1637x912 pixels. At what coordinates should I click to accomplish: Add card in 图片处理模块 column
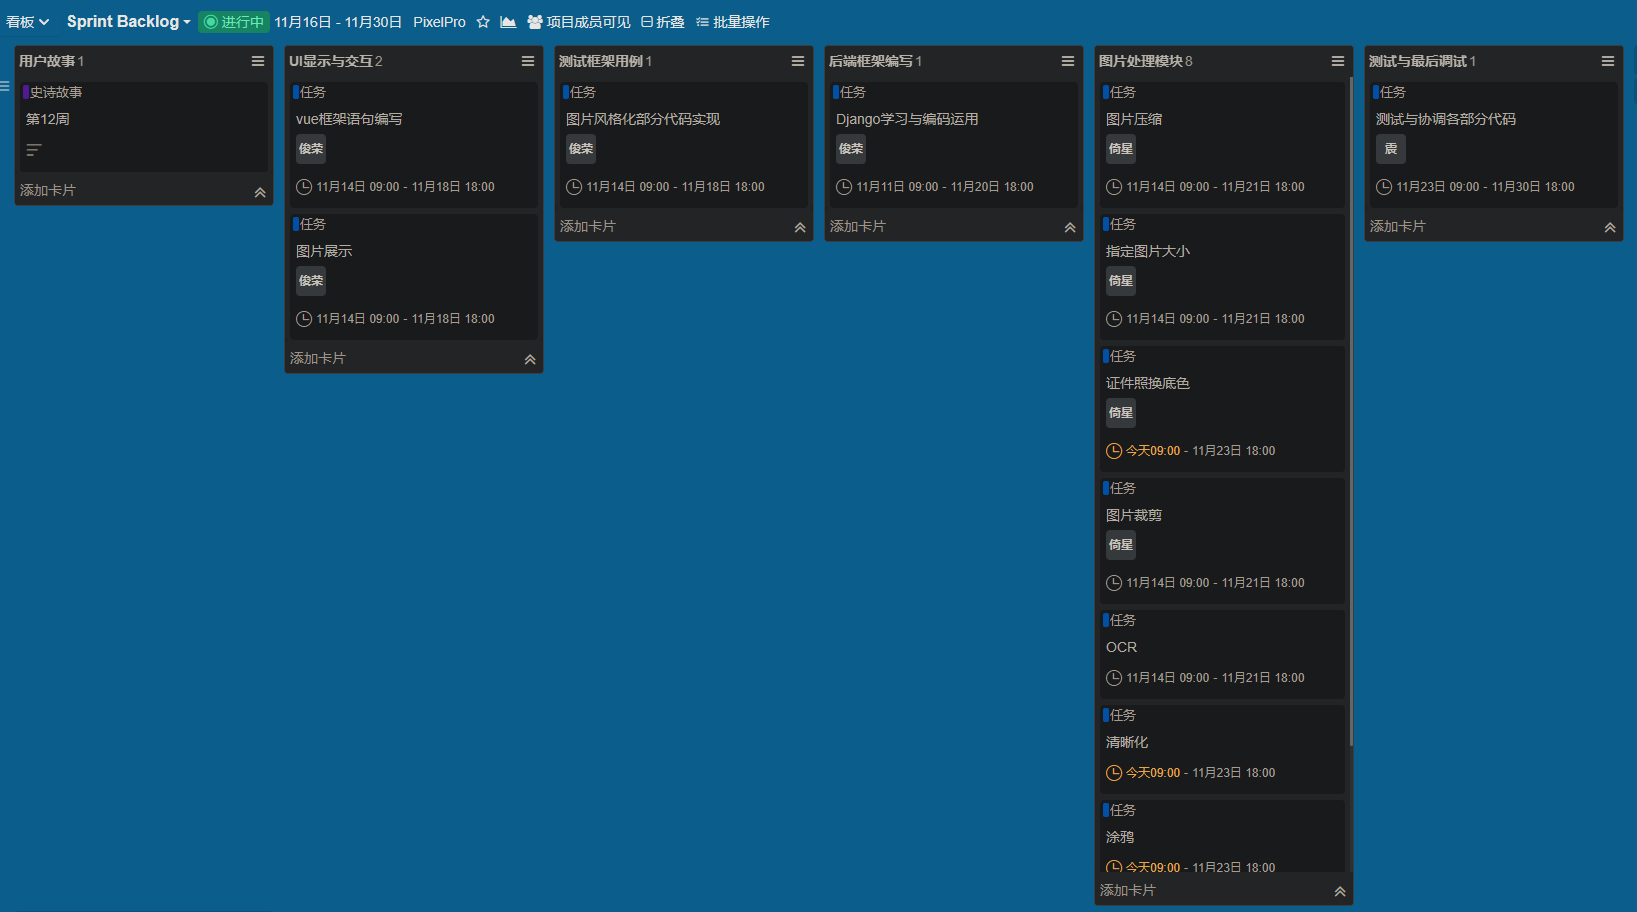tap(1128, 890)
